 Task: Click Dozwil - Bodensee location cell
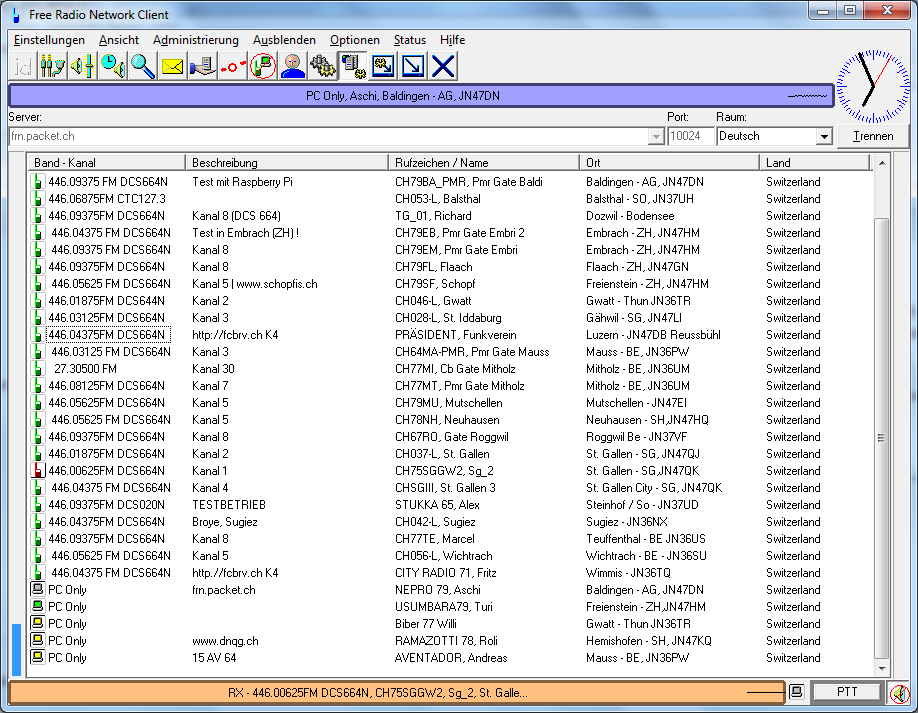[630, 215]
